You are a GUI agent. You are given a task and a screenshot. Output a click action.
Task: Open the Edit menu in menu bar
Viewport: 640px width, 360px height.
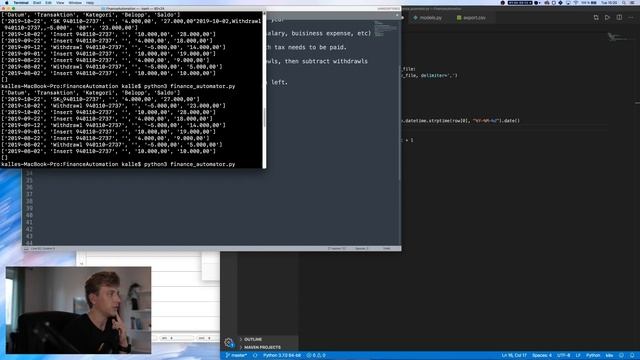tap(49, 2)
